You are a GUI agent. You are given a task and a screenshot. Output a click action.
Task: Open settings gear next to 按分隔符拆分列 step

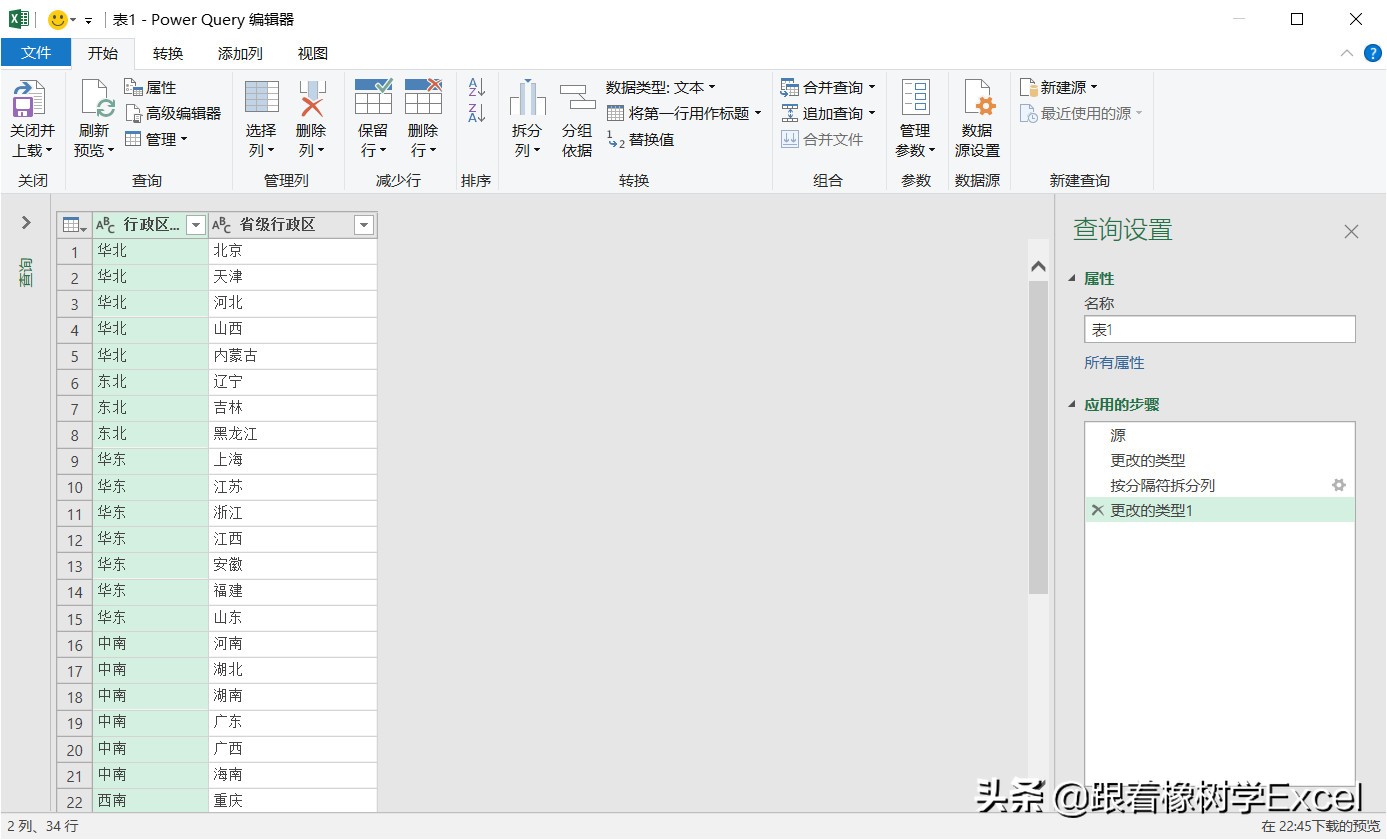pyautogui.click(x=1339, y=485)
